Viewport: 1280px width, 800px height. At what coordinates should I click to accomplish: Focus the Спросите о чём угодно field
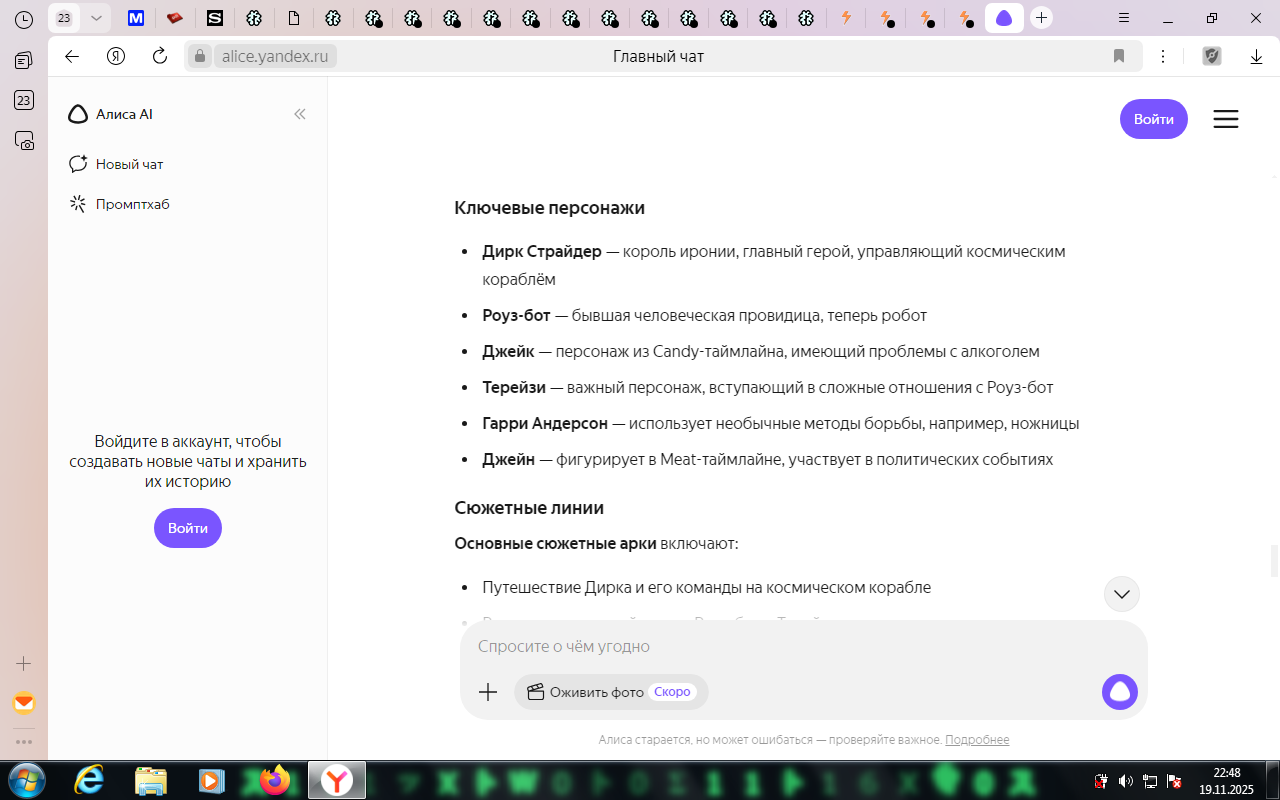coord(780,646)
